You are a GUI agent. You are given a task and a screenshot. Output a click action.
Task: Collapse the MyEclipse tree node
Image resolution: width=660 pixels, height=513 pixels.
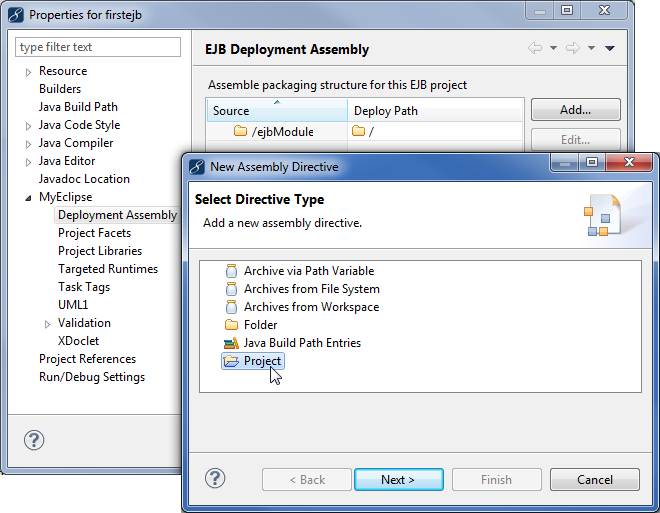pyautogui.click(x=28, y=198)
